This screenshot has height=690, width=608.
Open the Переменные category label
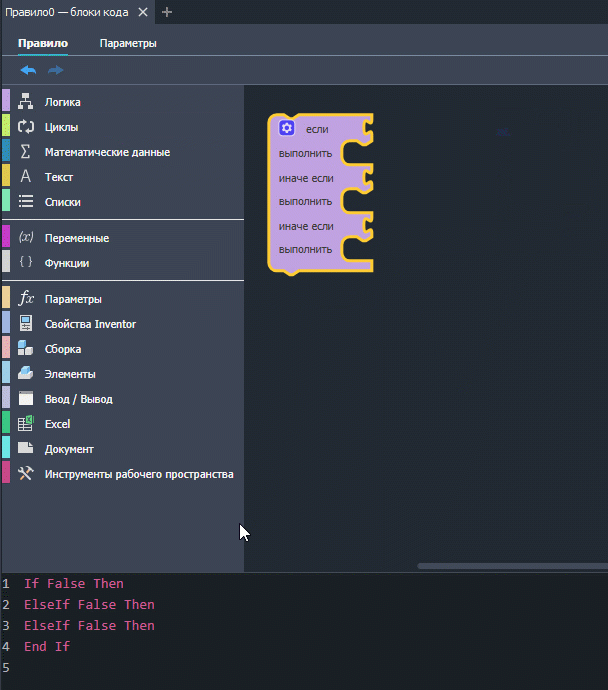point(77,238)
